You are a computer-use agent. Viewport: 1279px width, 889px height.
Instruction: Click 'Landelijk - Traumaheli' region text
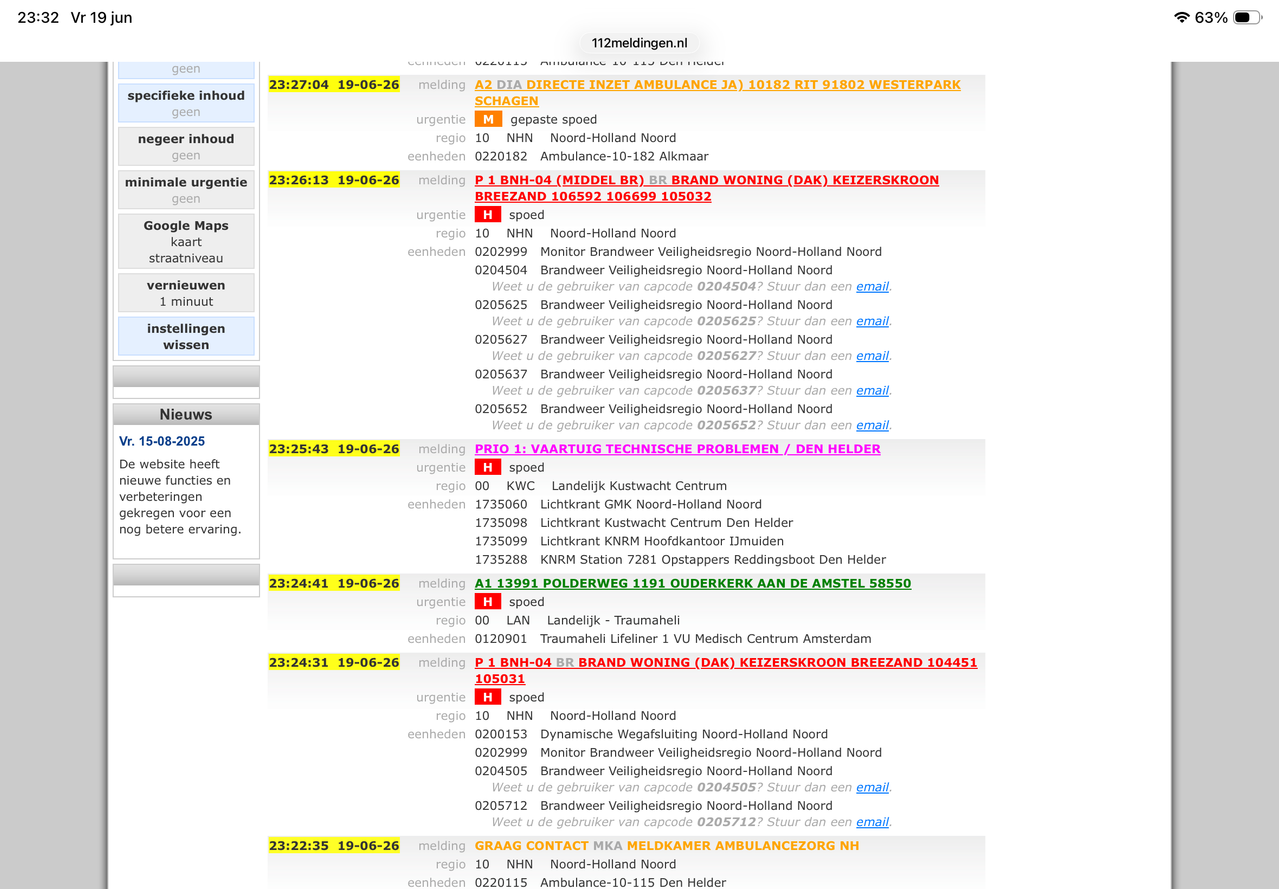click(613, 620)
